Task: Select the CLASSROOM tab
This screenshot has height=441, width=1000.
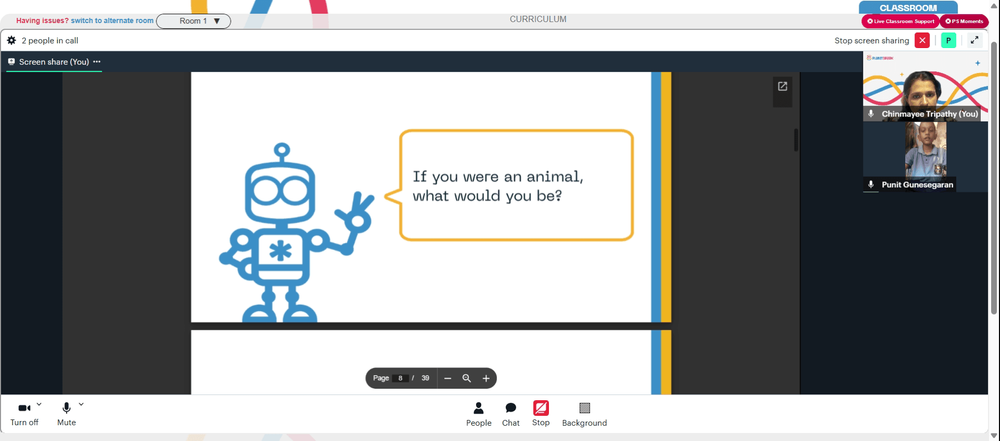Action: (908, 8)
